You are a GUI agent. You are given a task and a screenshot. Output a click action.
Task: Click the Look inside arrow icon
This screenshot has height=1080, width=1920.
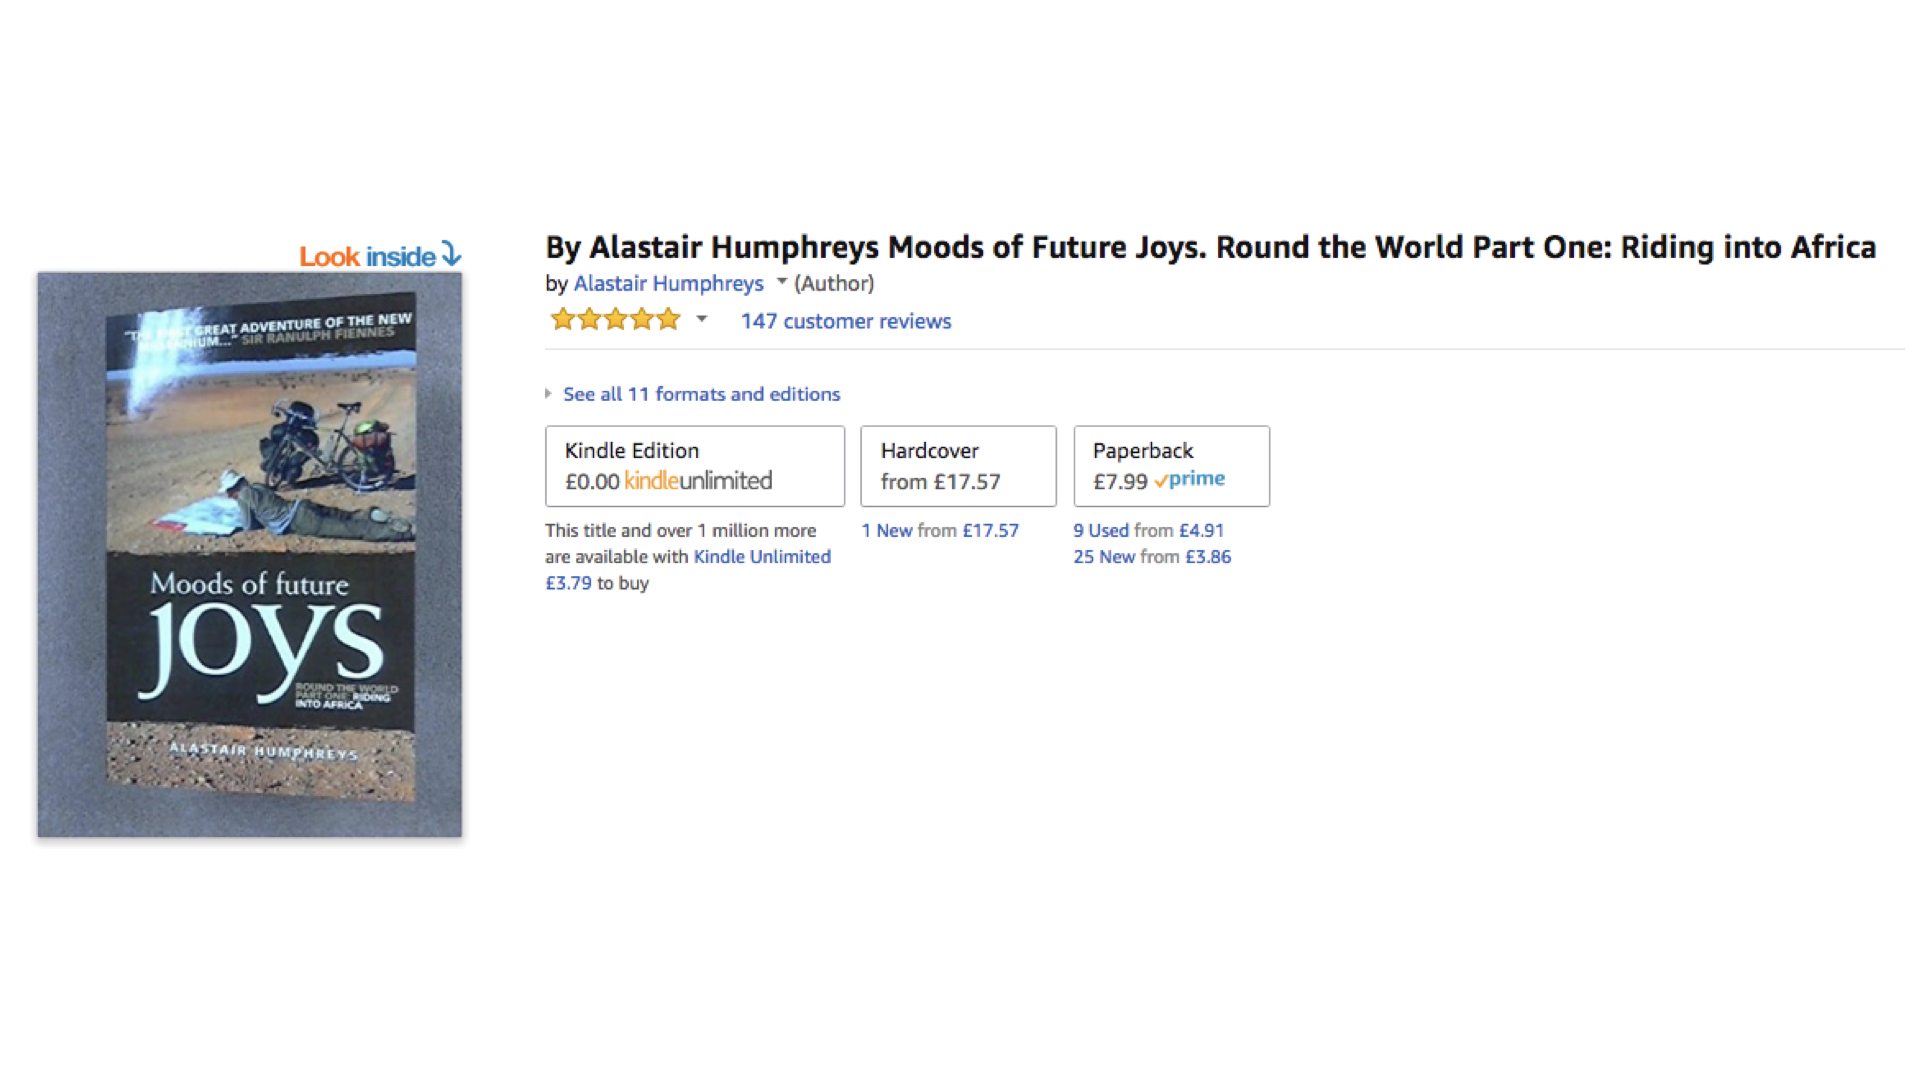(452, 255)
